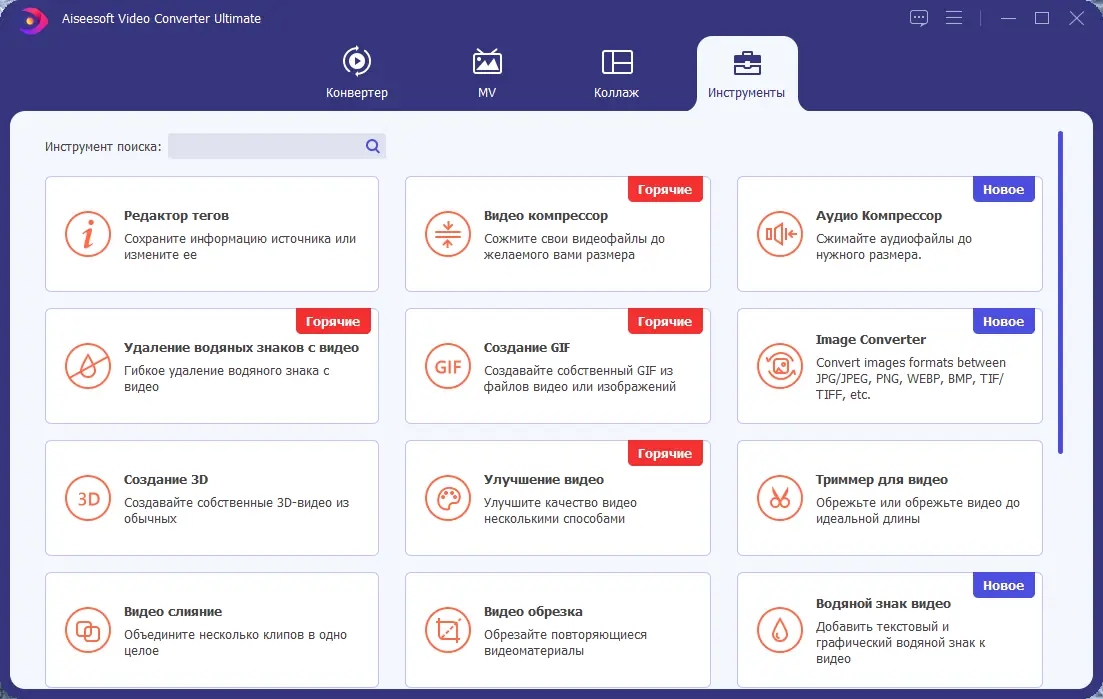Click description 'Convert images formats between JPG/JPEG'
This screenshot has height=699, width=1103.
[x=911, y=378]
